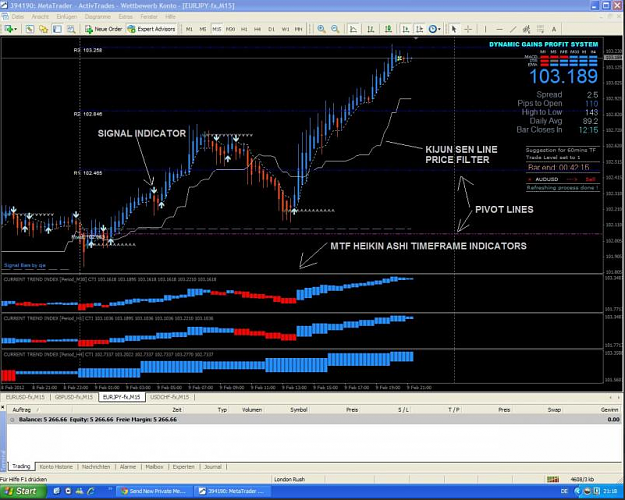Toggle the Terminal window toolbar icon

coord(57,29)
